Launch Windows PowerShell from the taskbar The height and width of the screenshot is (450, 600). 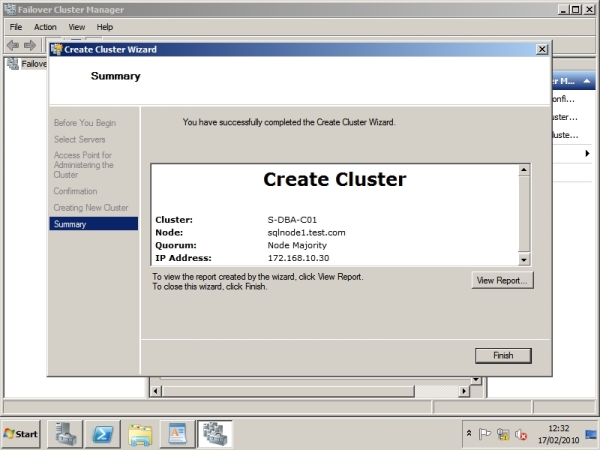103,434
